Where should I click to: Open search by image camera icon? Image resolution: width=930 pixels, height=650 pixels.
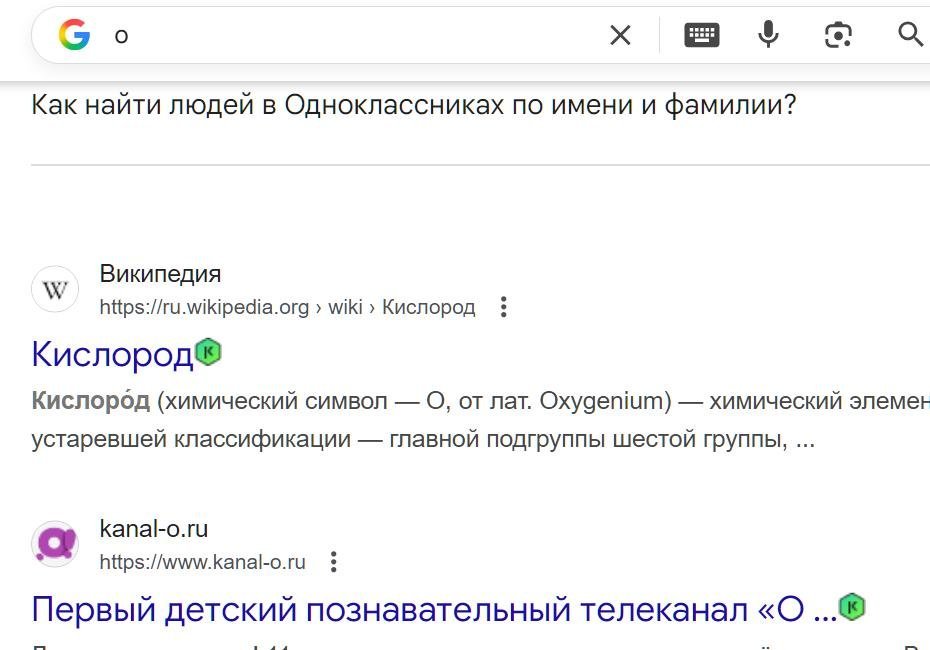coord(838,35)
